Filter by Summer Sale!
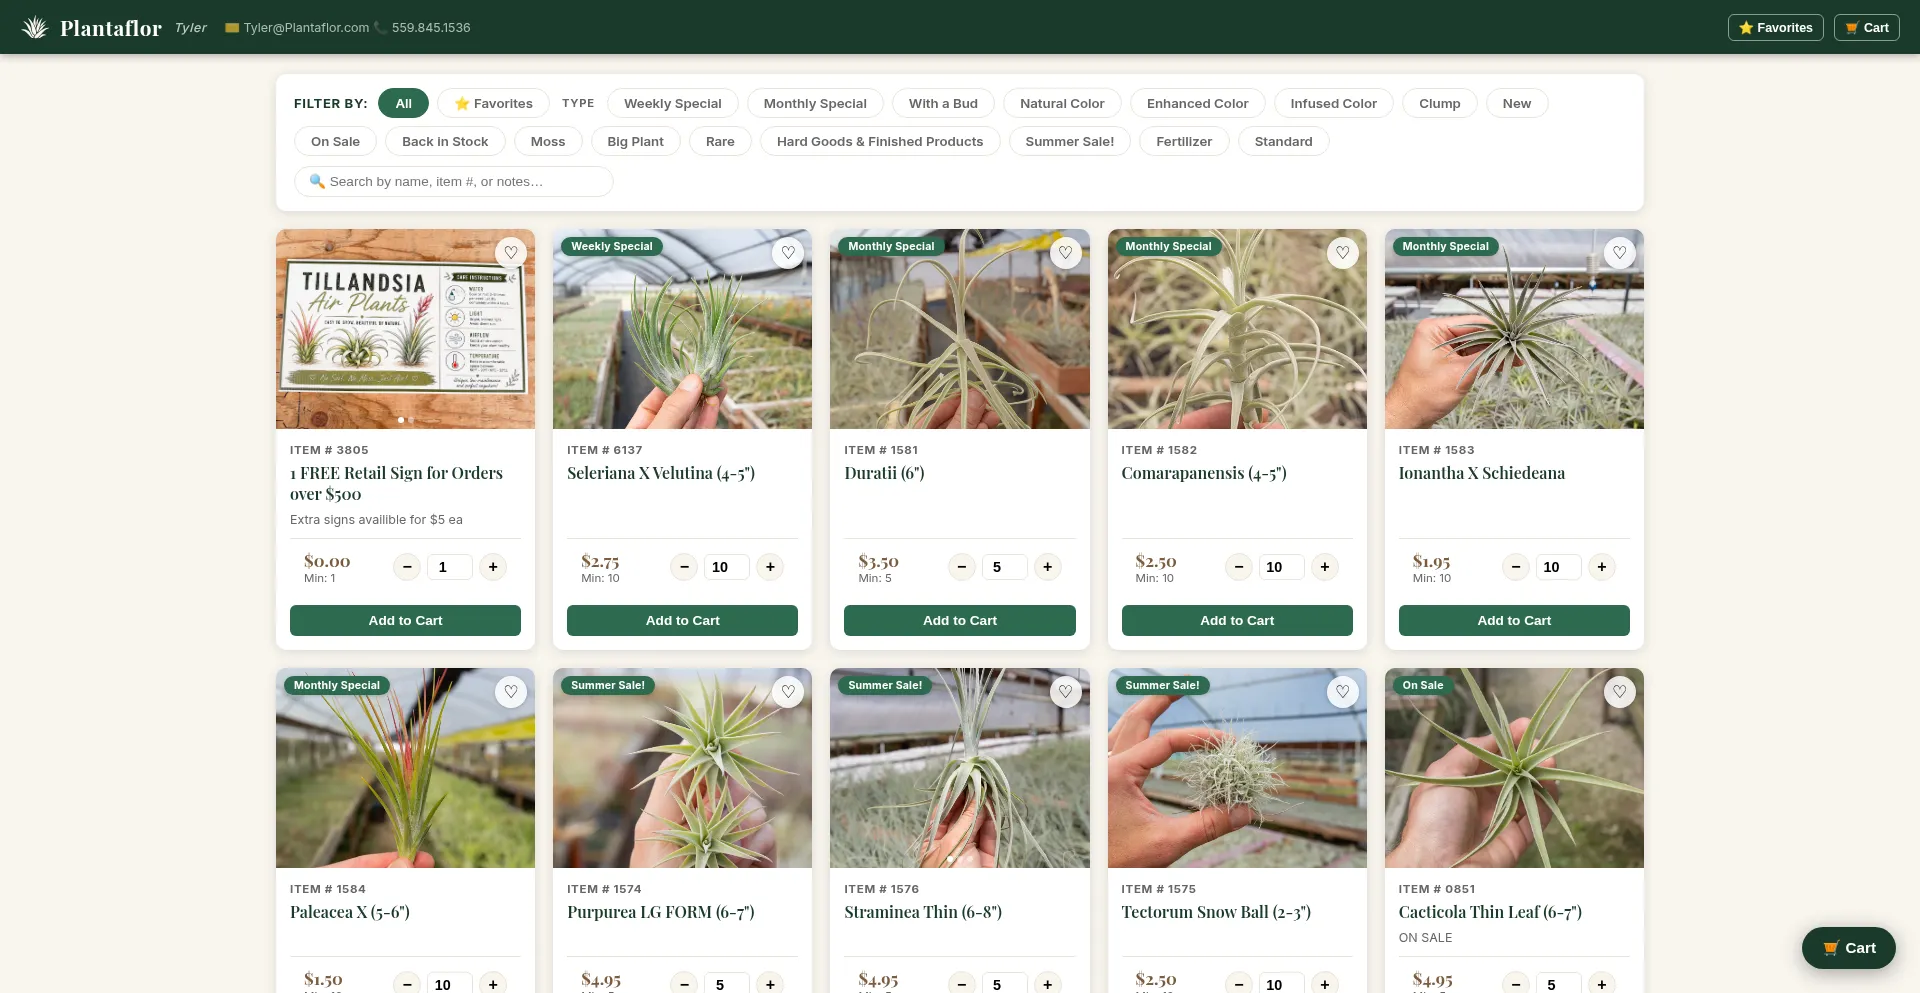Screen dimensions: 1920x993 click(x=1069, y=141)
